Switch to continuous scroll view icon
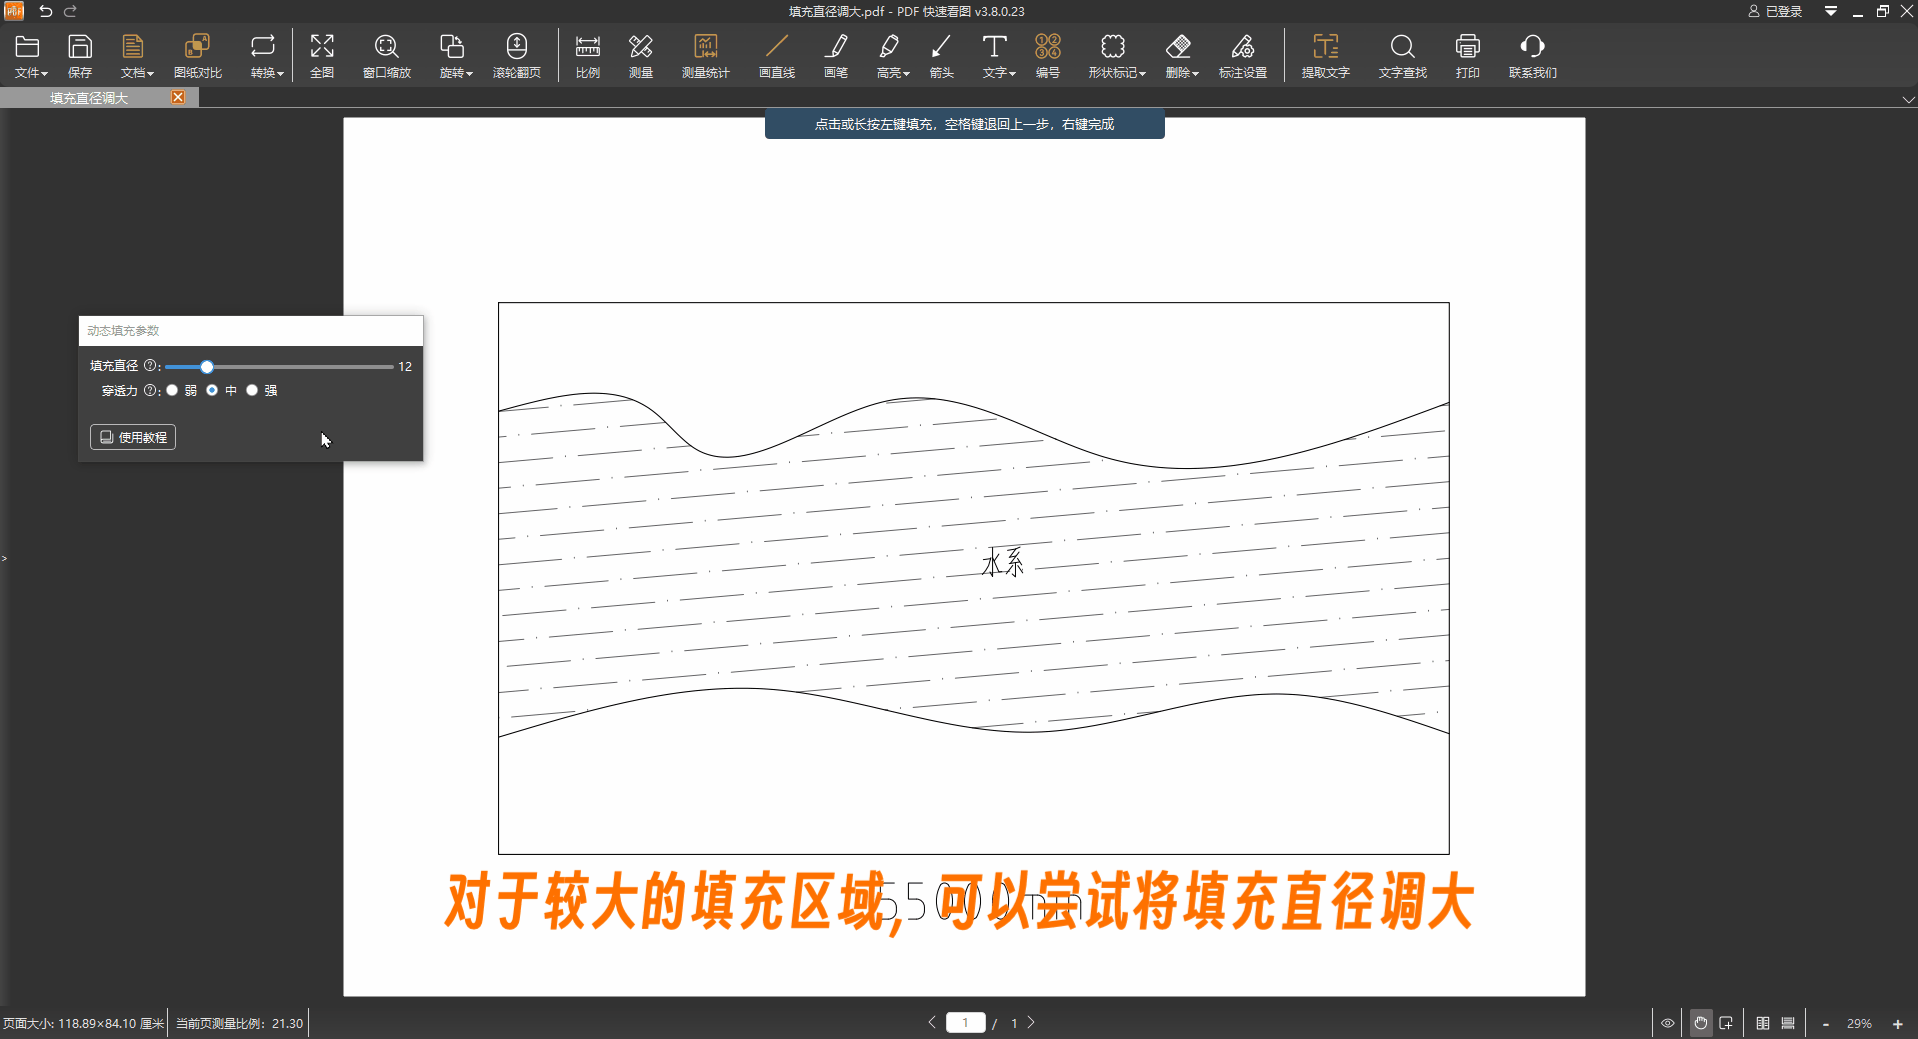 pyautogui.click(x=1788, y=1023)
